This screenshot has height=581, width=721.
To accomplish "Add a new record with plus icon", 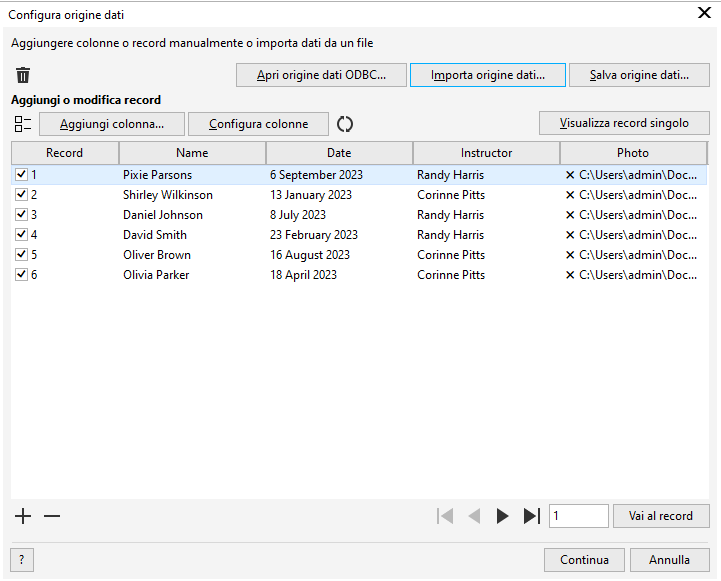I will coord(24,516).
